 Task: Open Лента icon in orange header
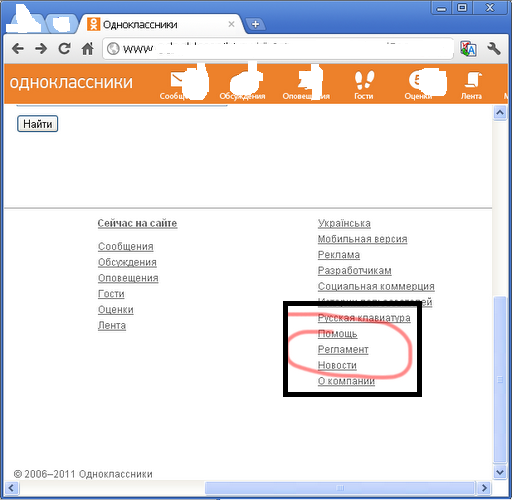coord(471,85)
